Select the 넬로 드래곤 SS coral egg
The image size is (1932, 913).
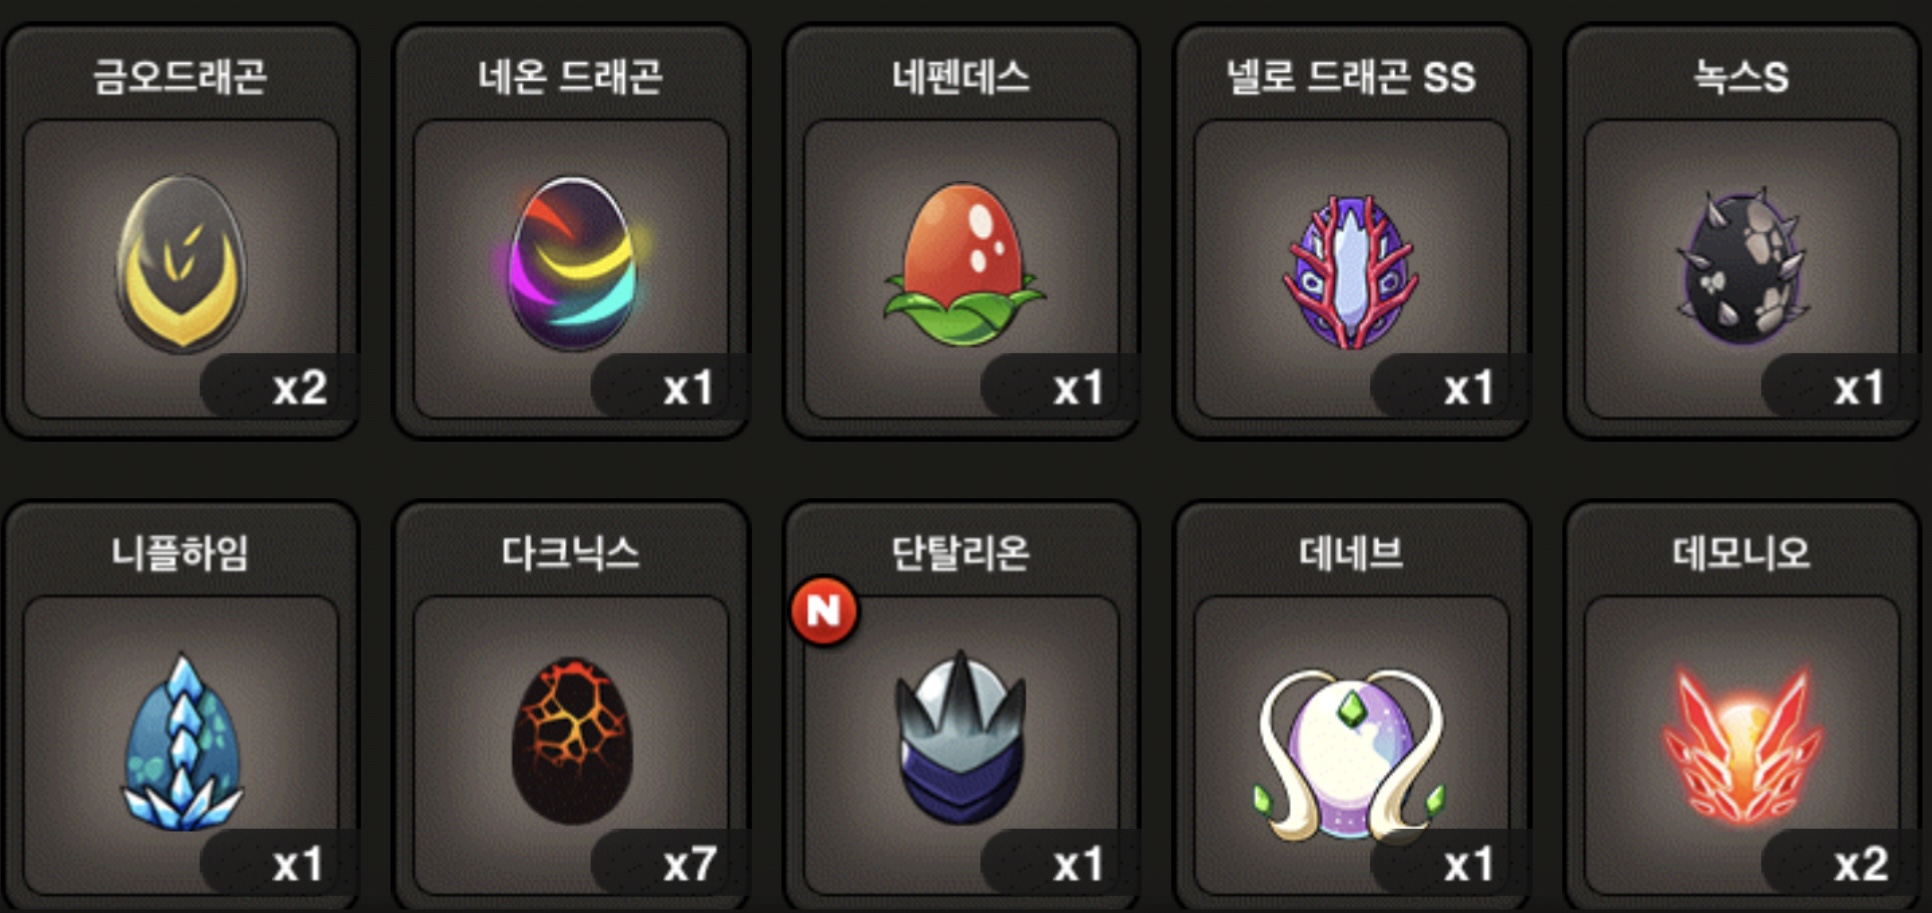1351,272
